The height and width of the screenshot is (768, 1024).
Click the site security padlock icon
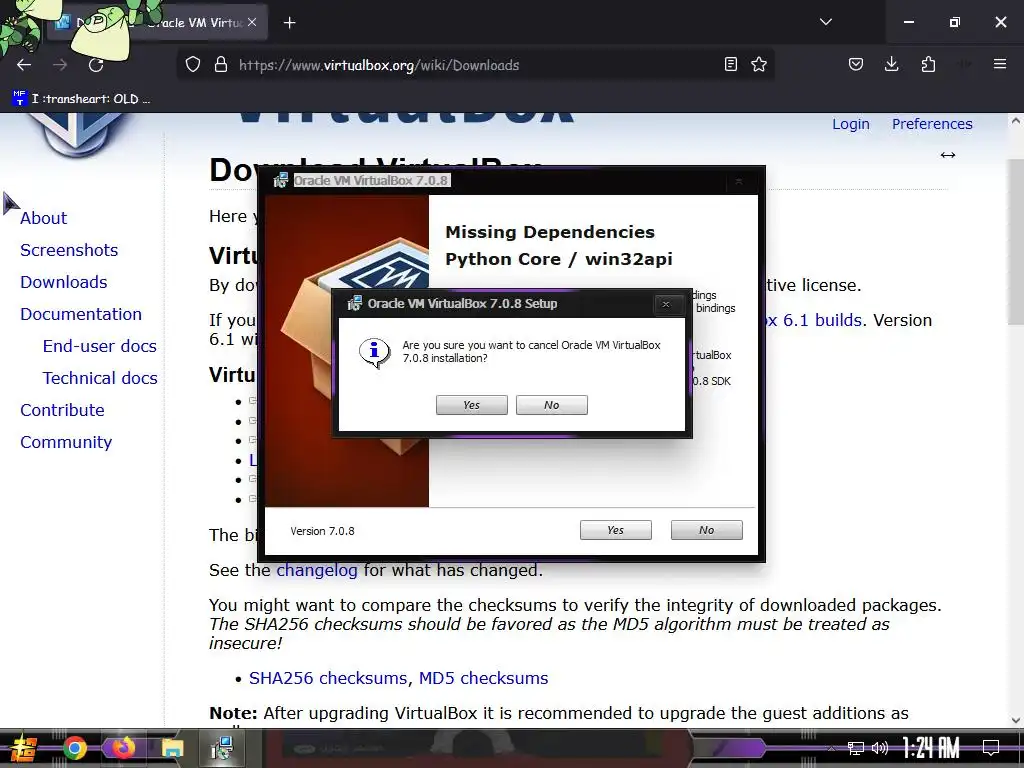(x=221, y=65)
